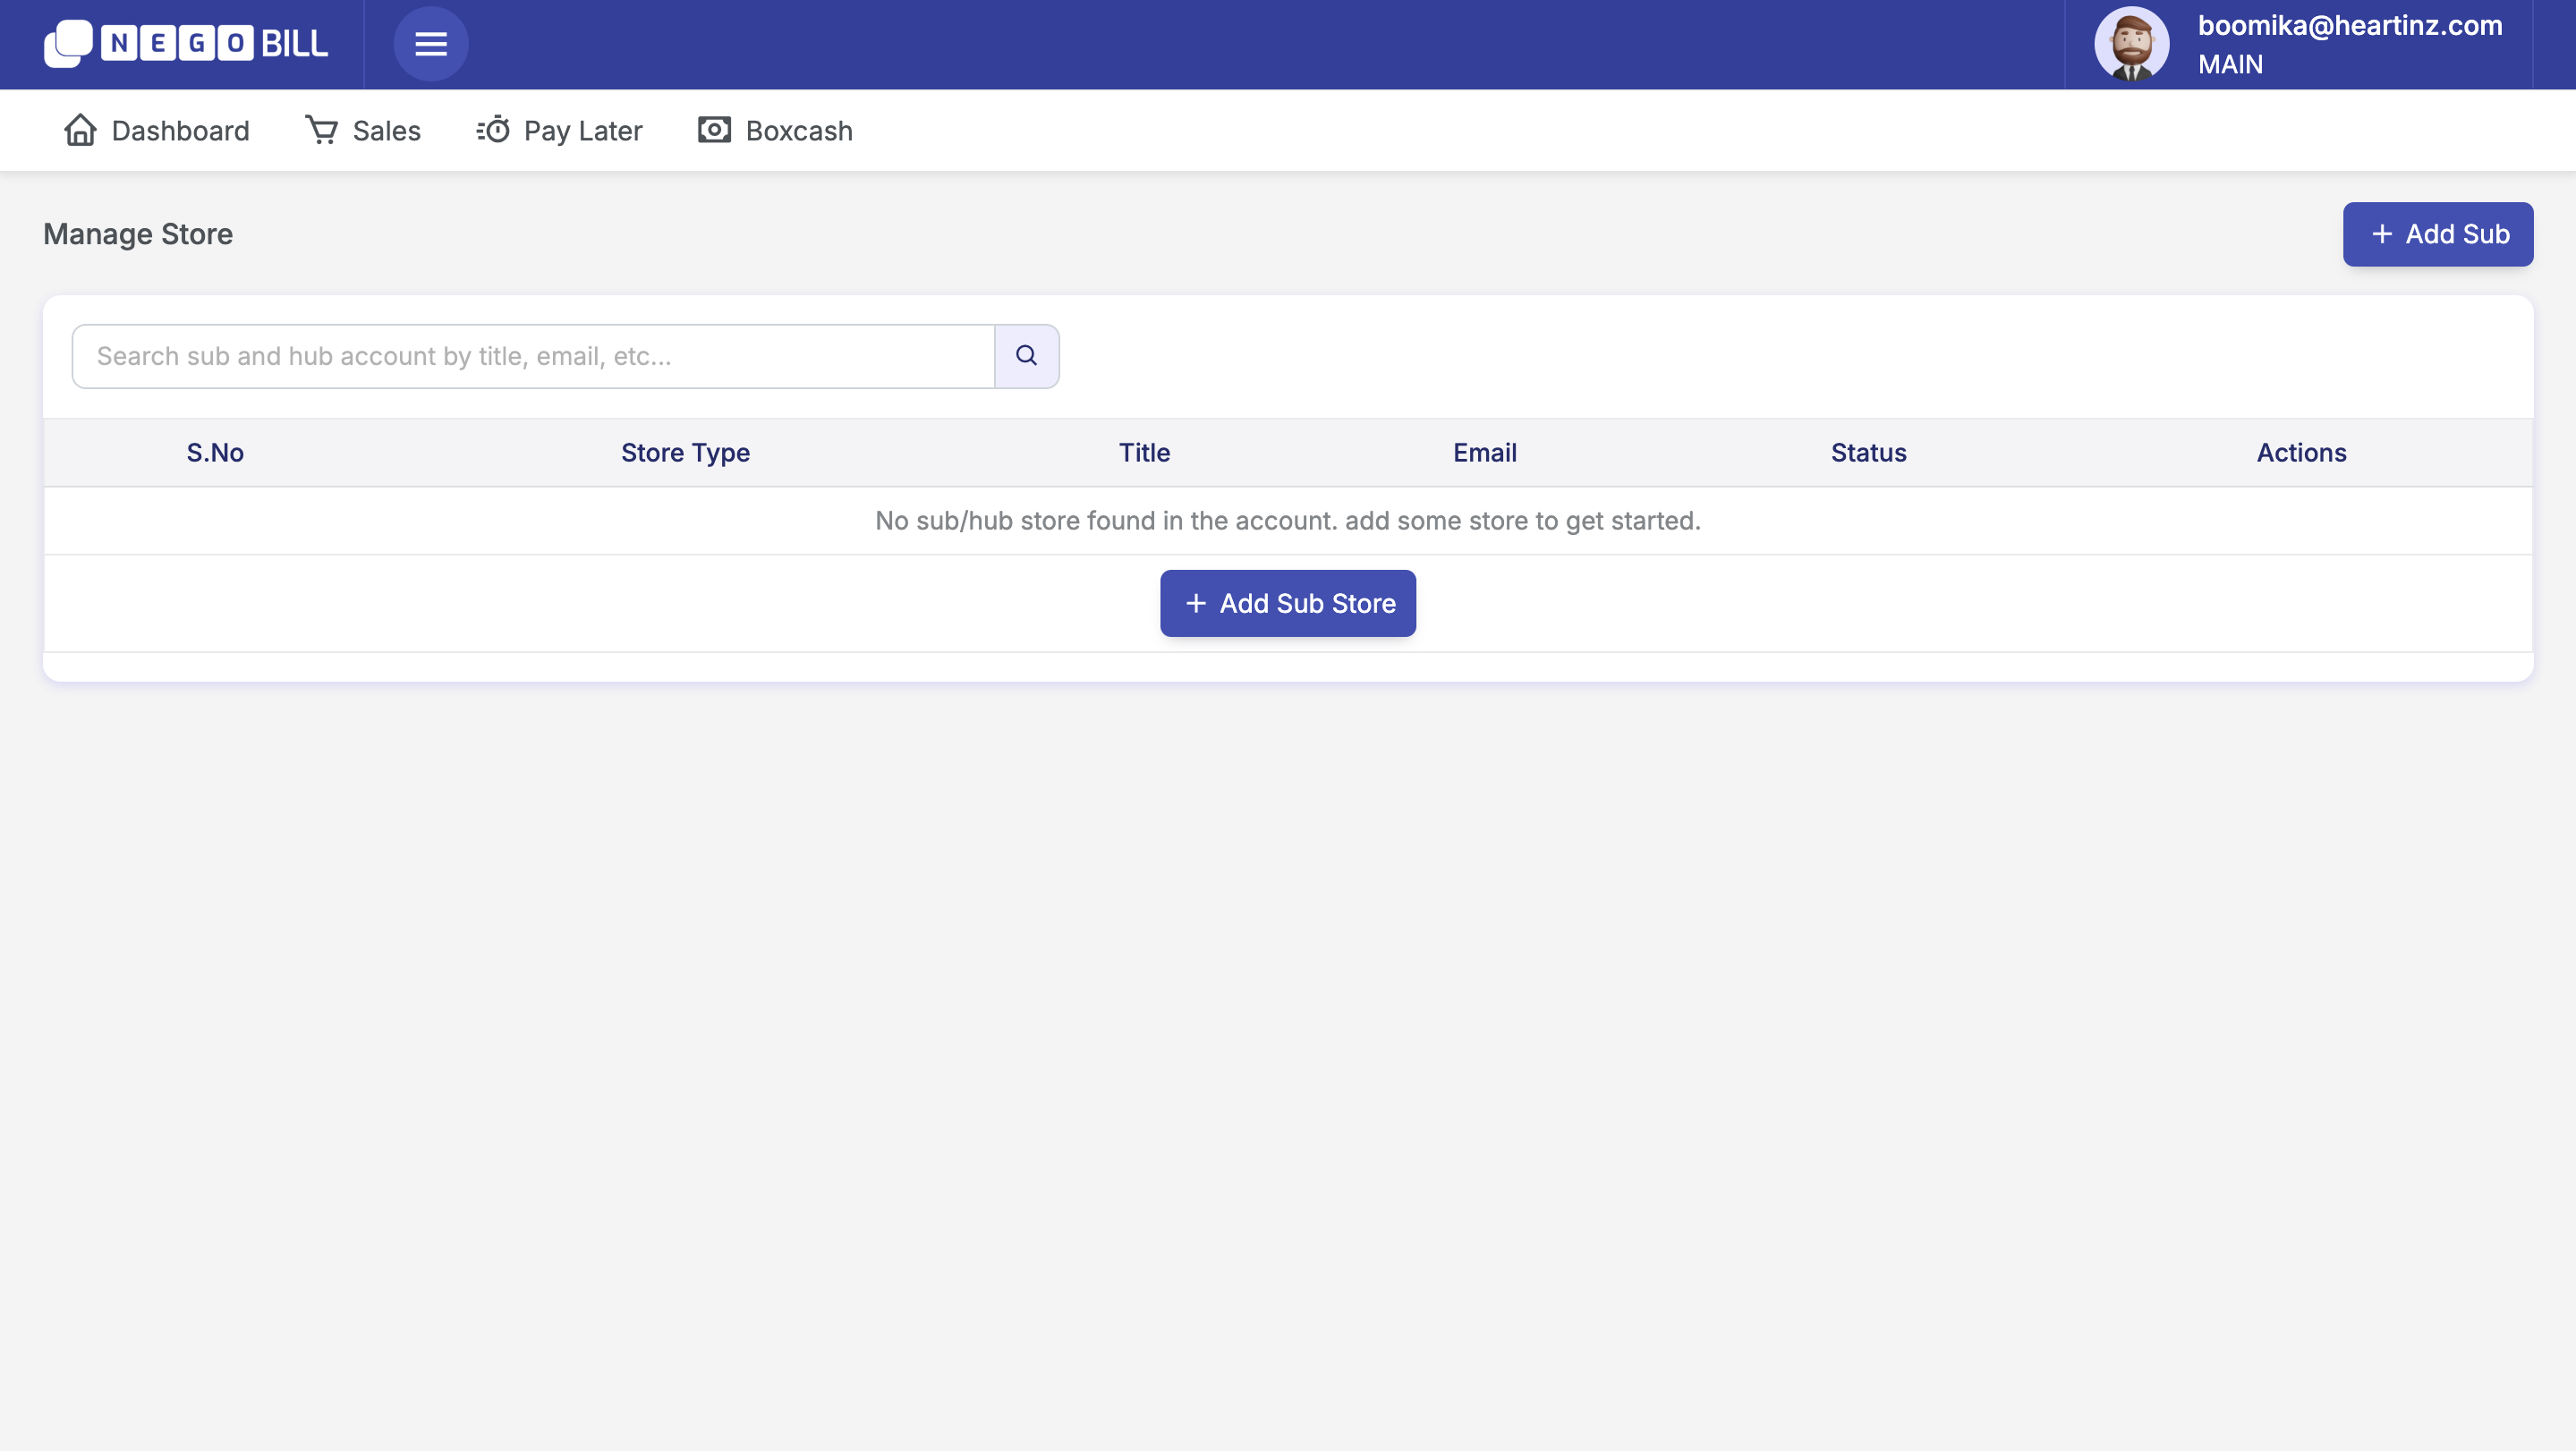Click the Pay Later timer icon

point(493,130)
